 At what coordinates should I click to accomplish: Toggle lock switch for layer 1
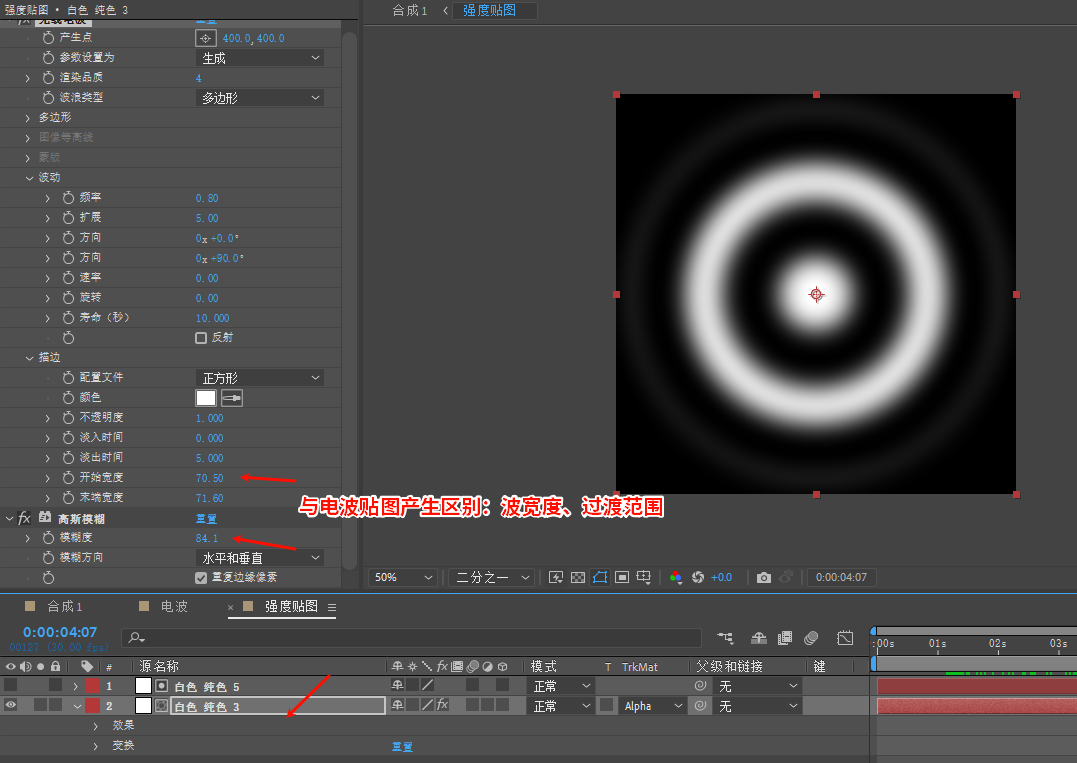click(x=56, y=685)
